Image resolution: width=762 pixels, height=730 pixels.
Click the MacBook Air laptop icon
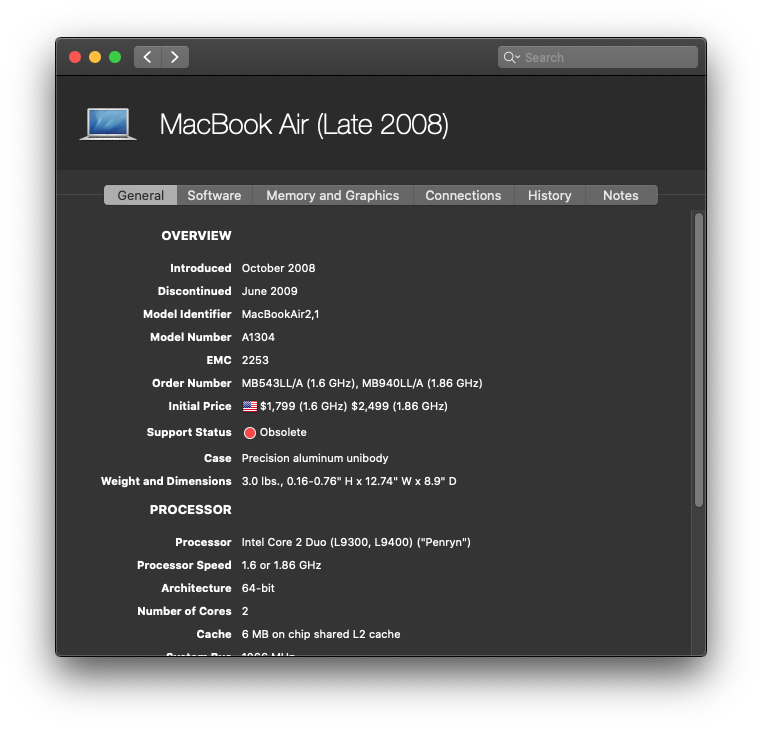tap(108, 124)
